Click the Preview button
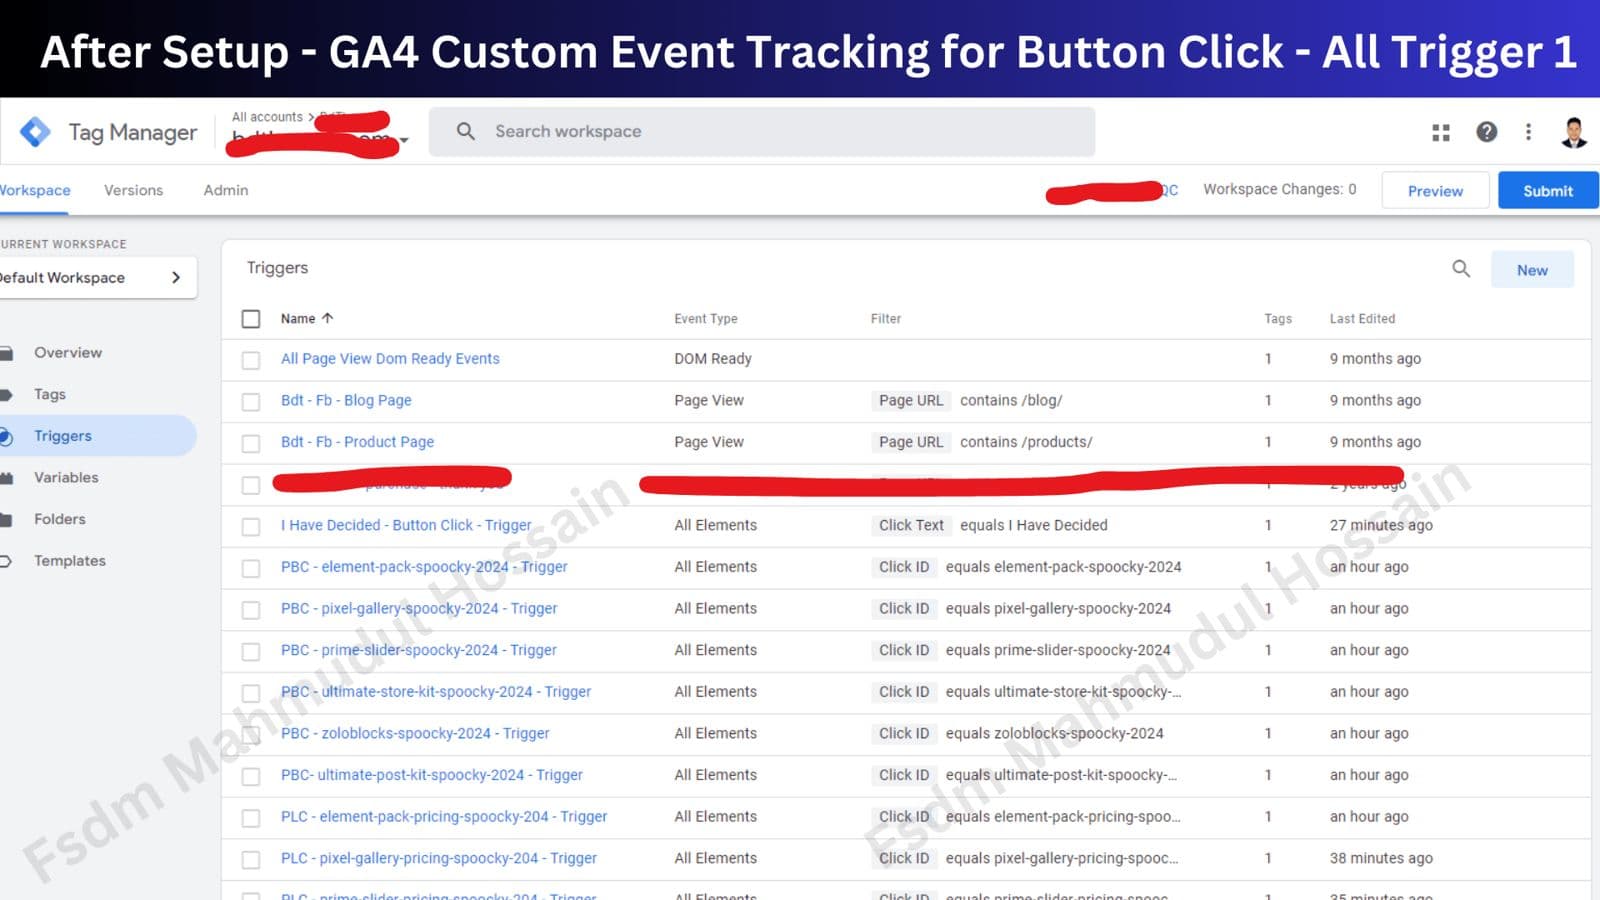Viewport: 1600px width, 900px height. [1435, 190]
